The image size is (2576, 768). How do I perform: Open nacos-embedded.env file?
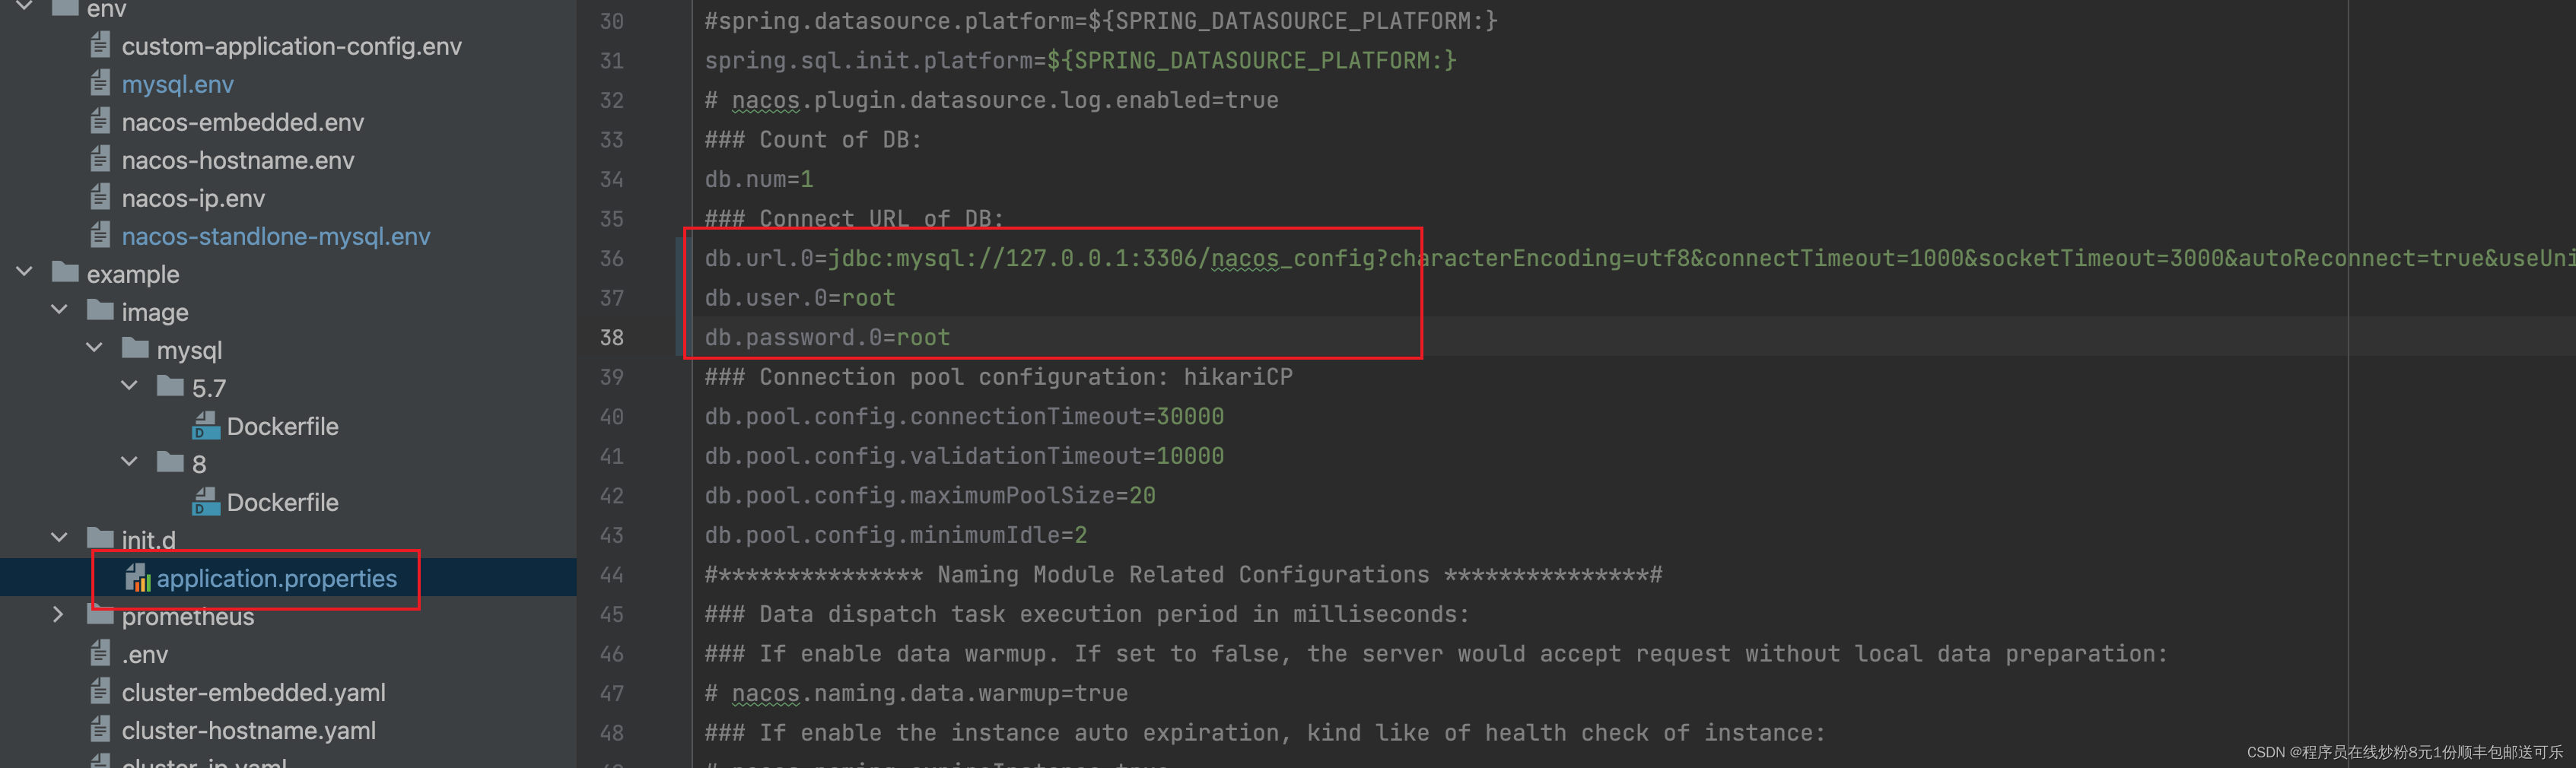point(242,122)
